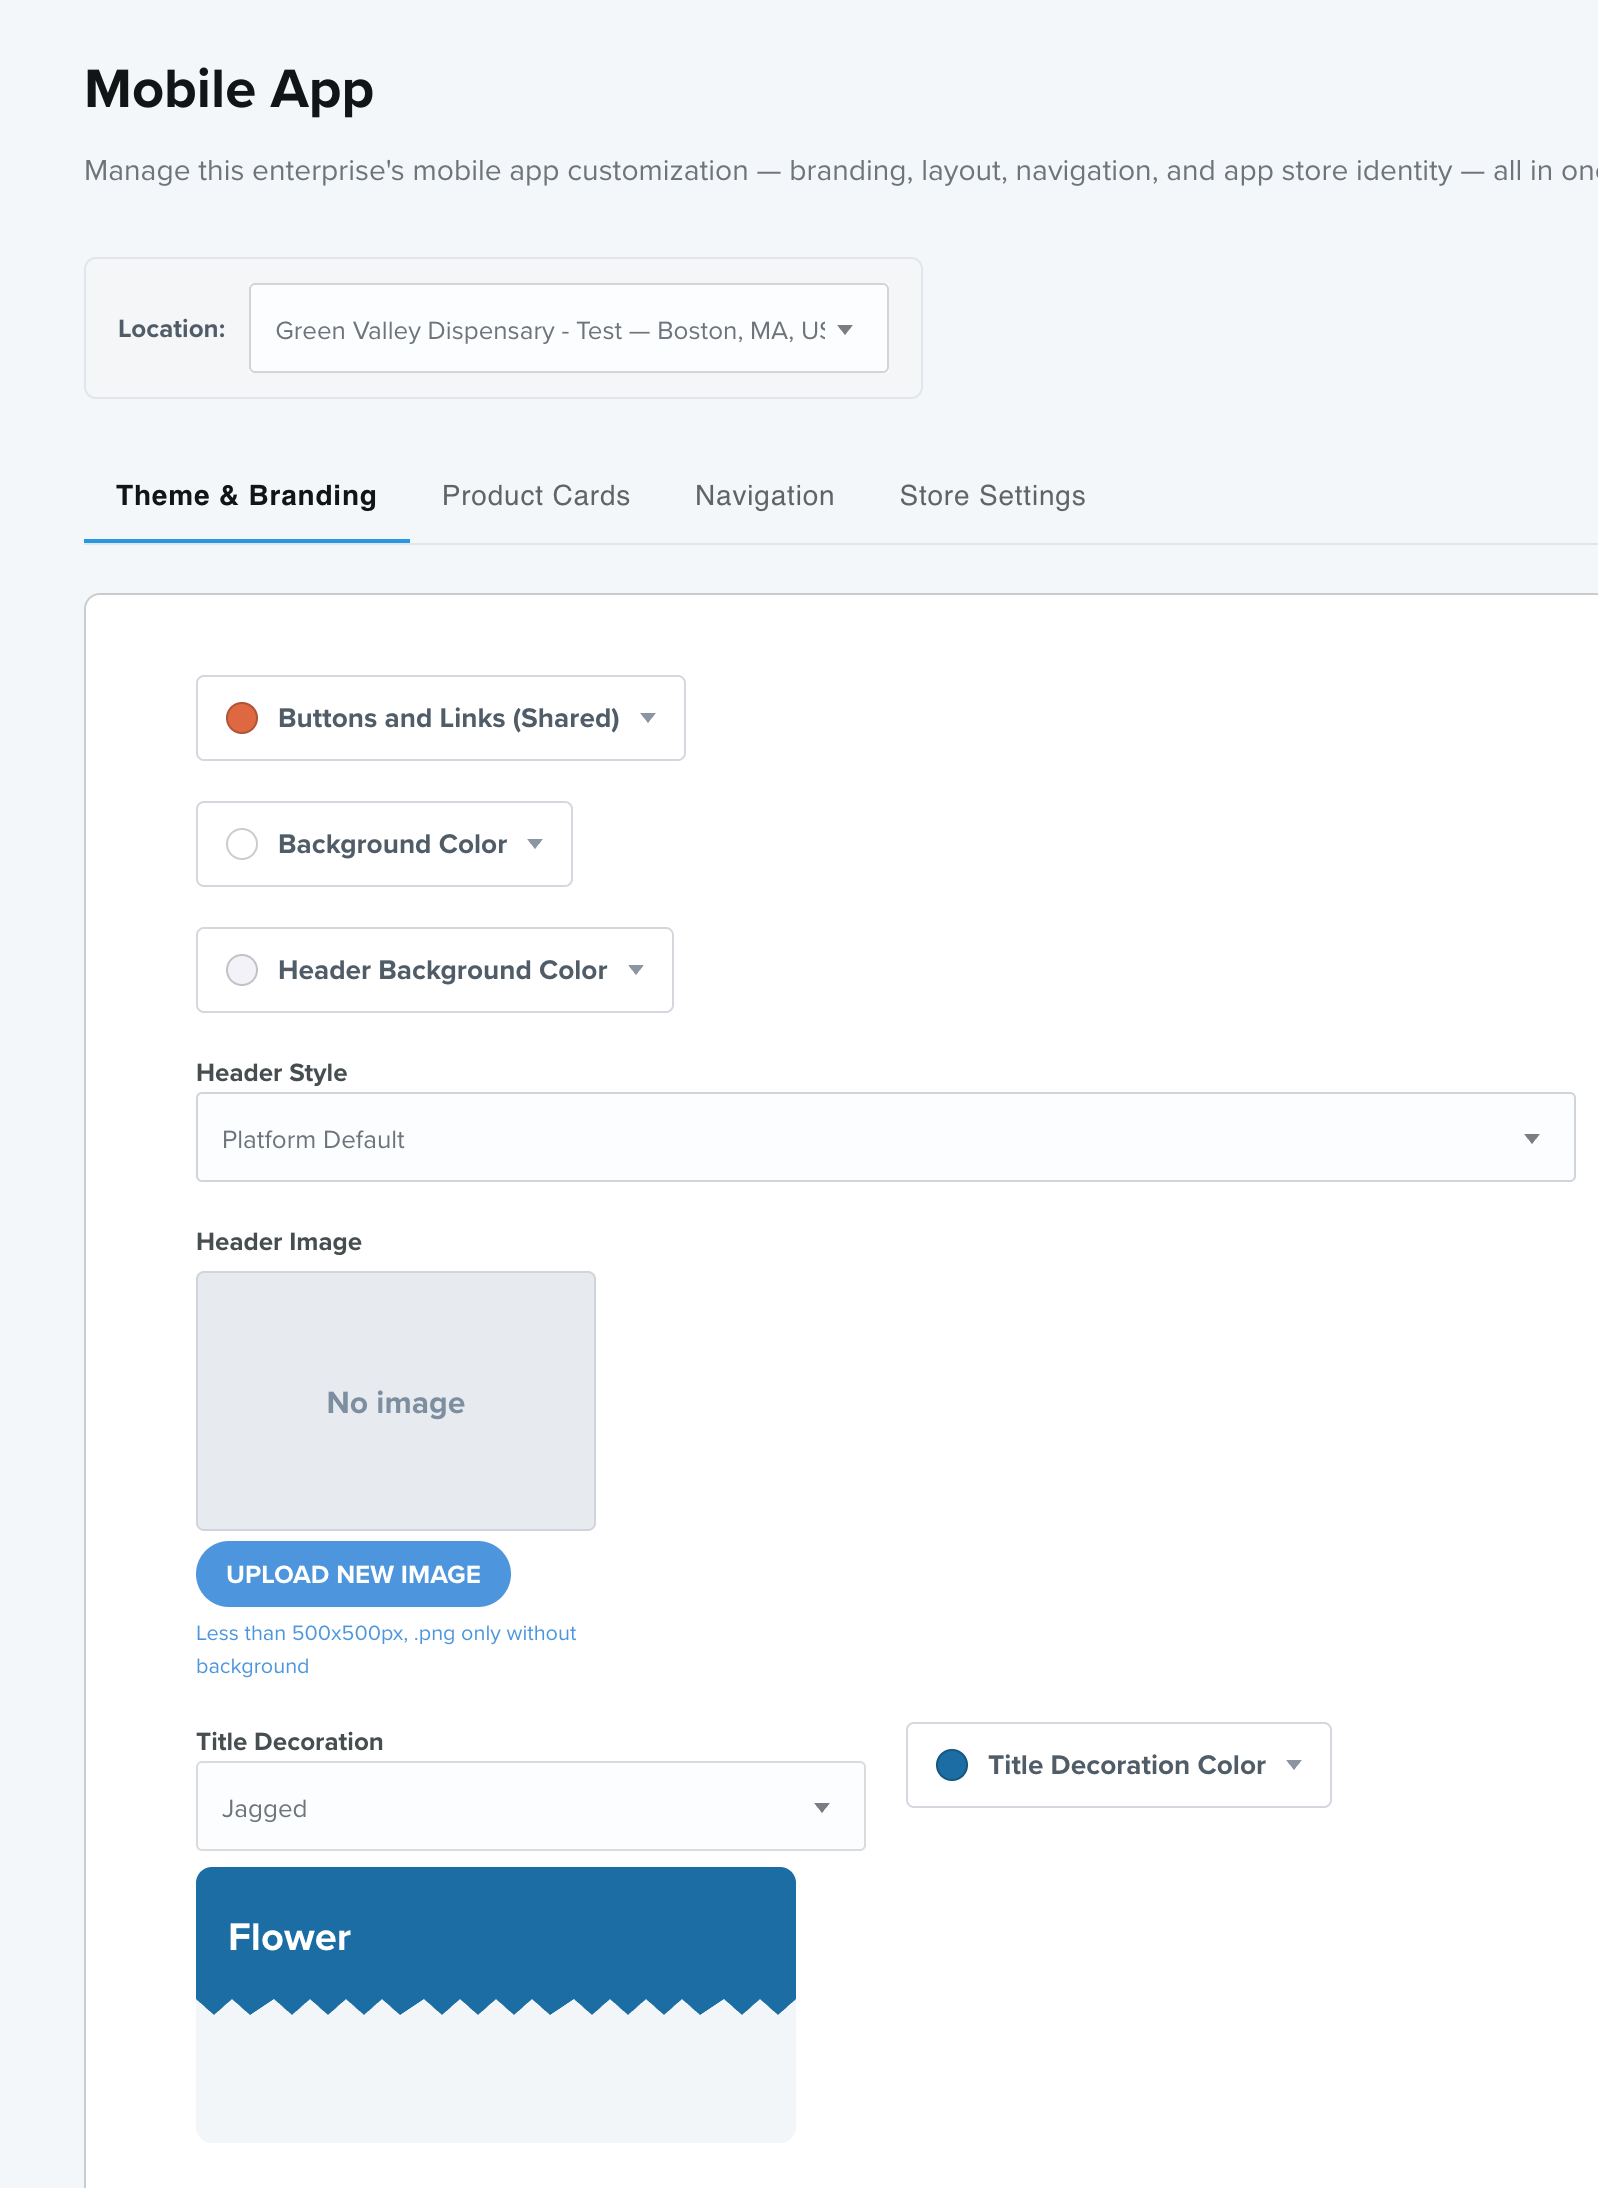Viewport: 1598px width, 2188px height.
Task: Expand the Buttons and Links (Shared) arrow
Action: (x=648, y=718)
